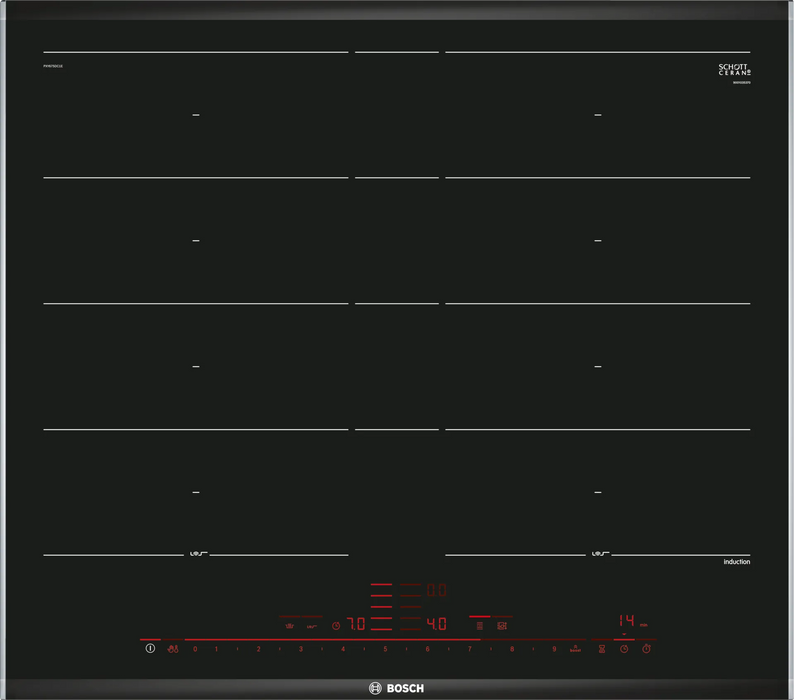The width and height of the screenshot is (794, 700).
Task: Tap the PowerMove wave icon
Action: click(312, 626)
